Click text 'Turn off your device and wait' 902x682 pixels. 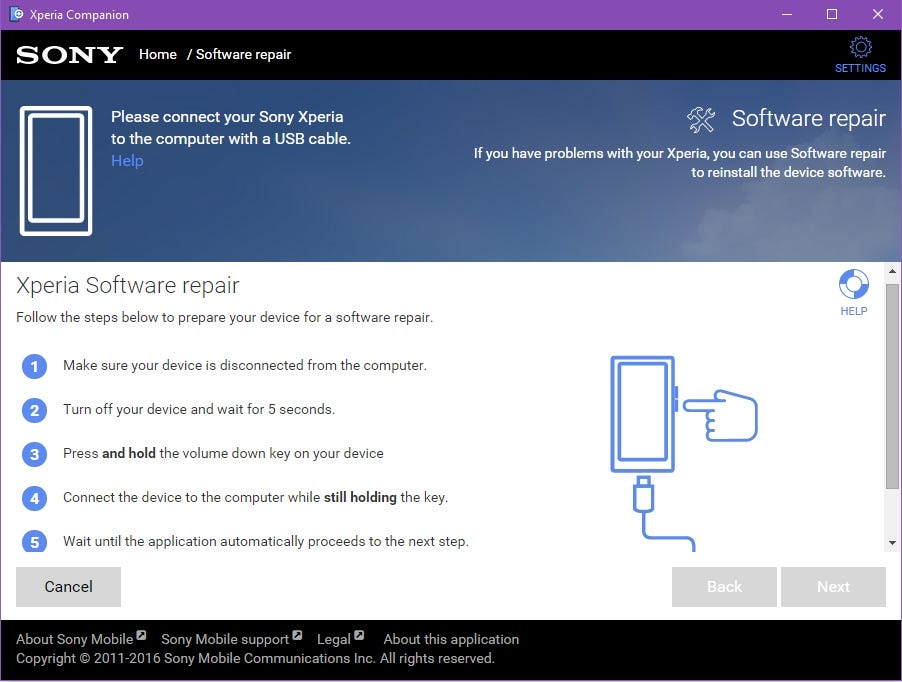pos(199,409)
